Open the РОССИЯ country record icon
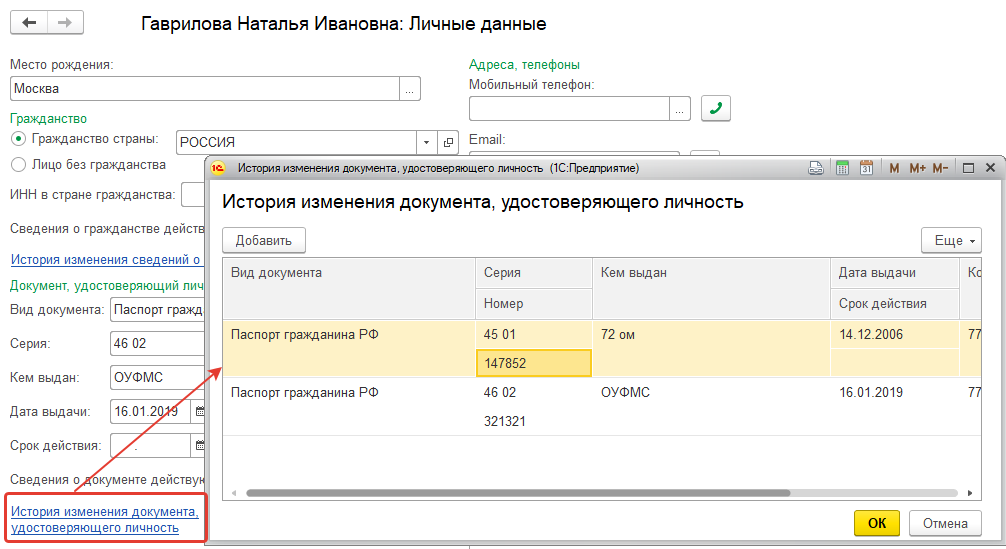This screenshot has width=1006, height=549. pyautogui.click(x=448, y=142)
